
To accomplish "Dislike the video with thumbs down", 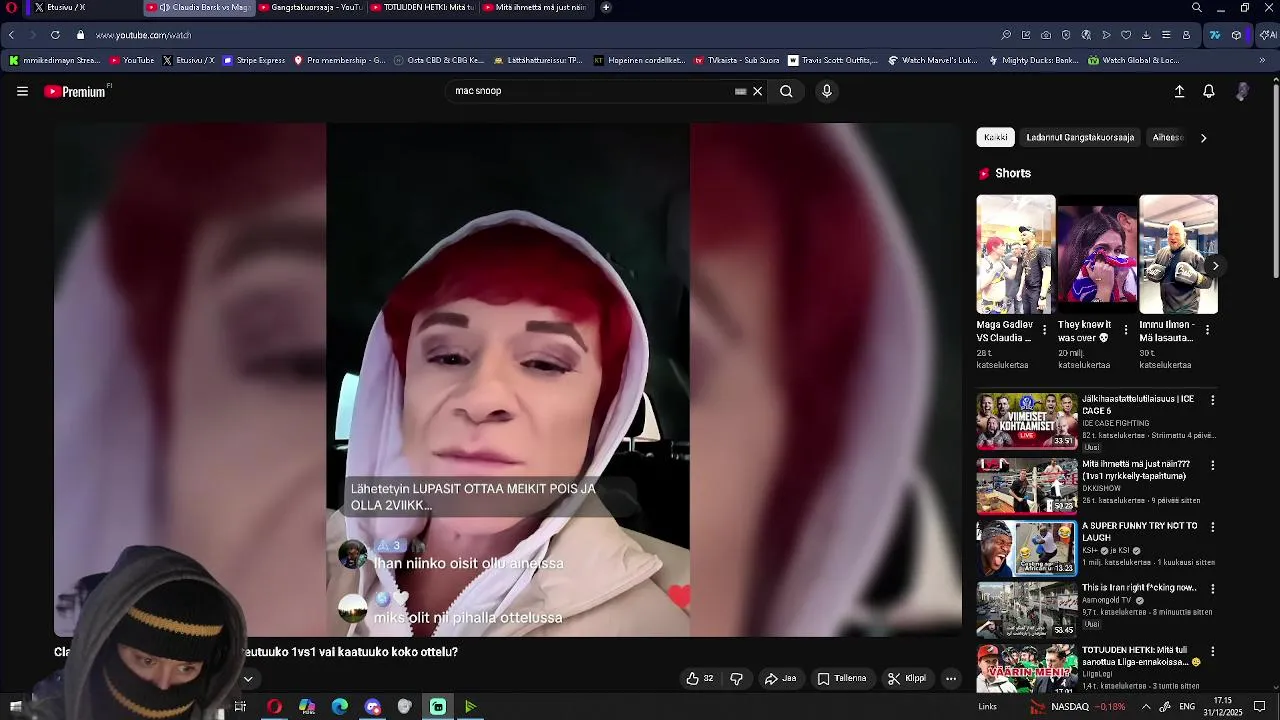I will click(x=736, y=678).
